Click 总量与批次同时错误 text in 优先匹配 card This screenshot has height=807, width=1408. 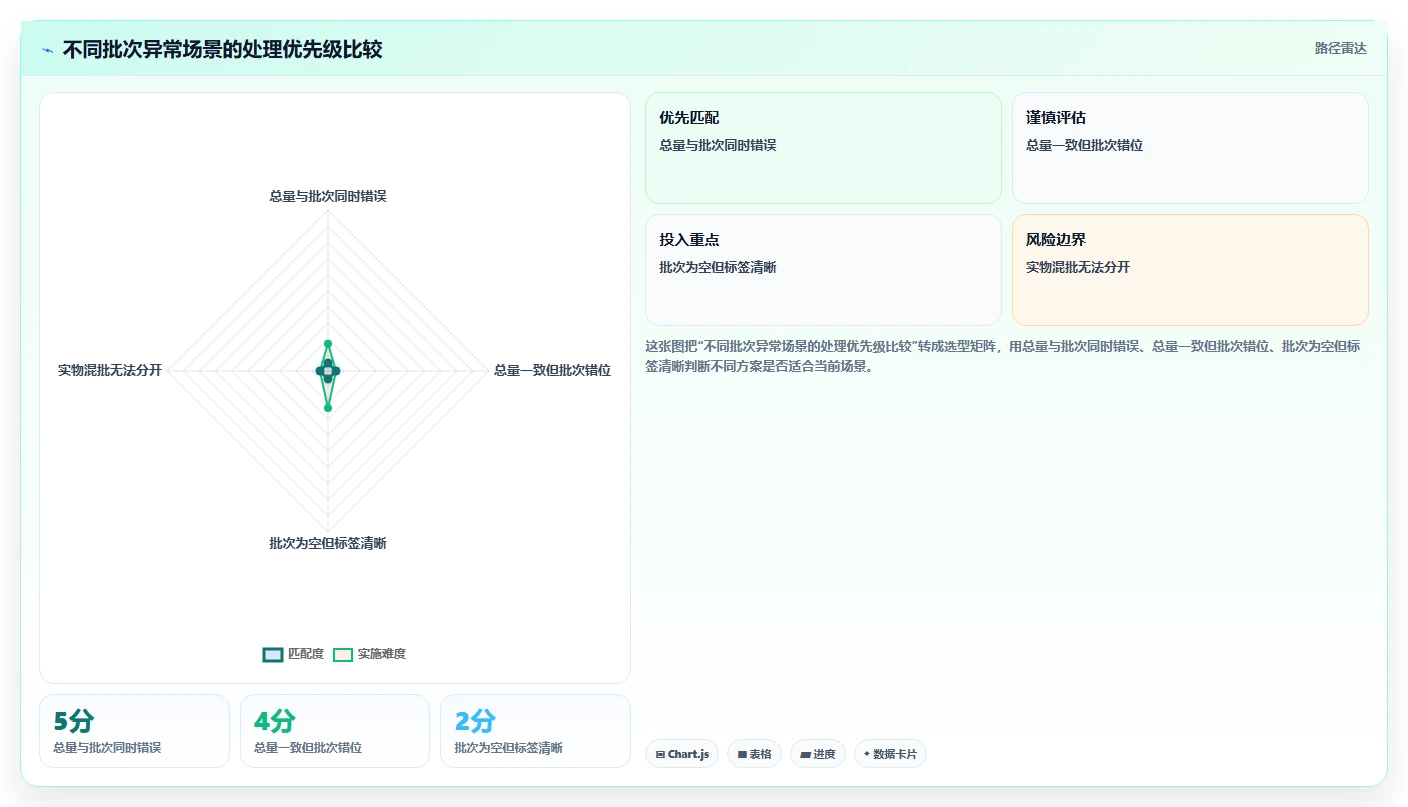[718, 145]
